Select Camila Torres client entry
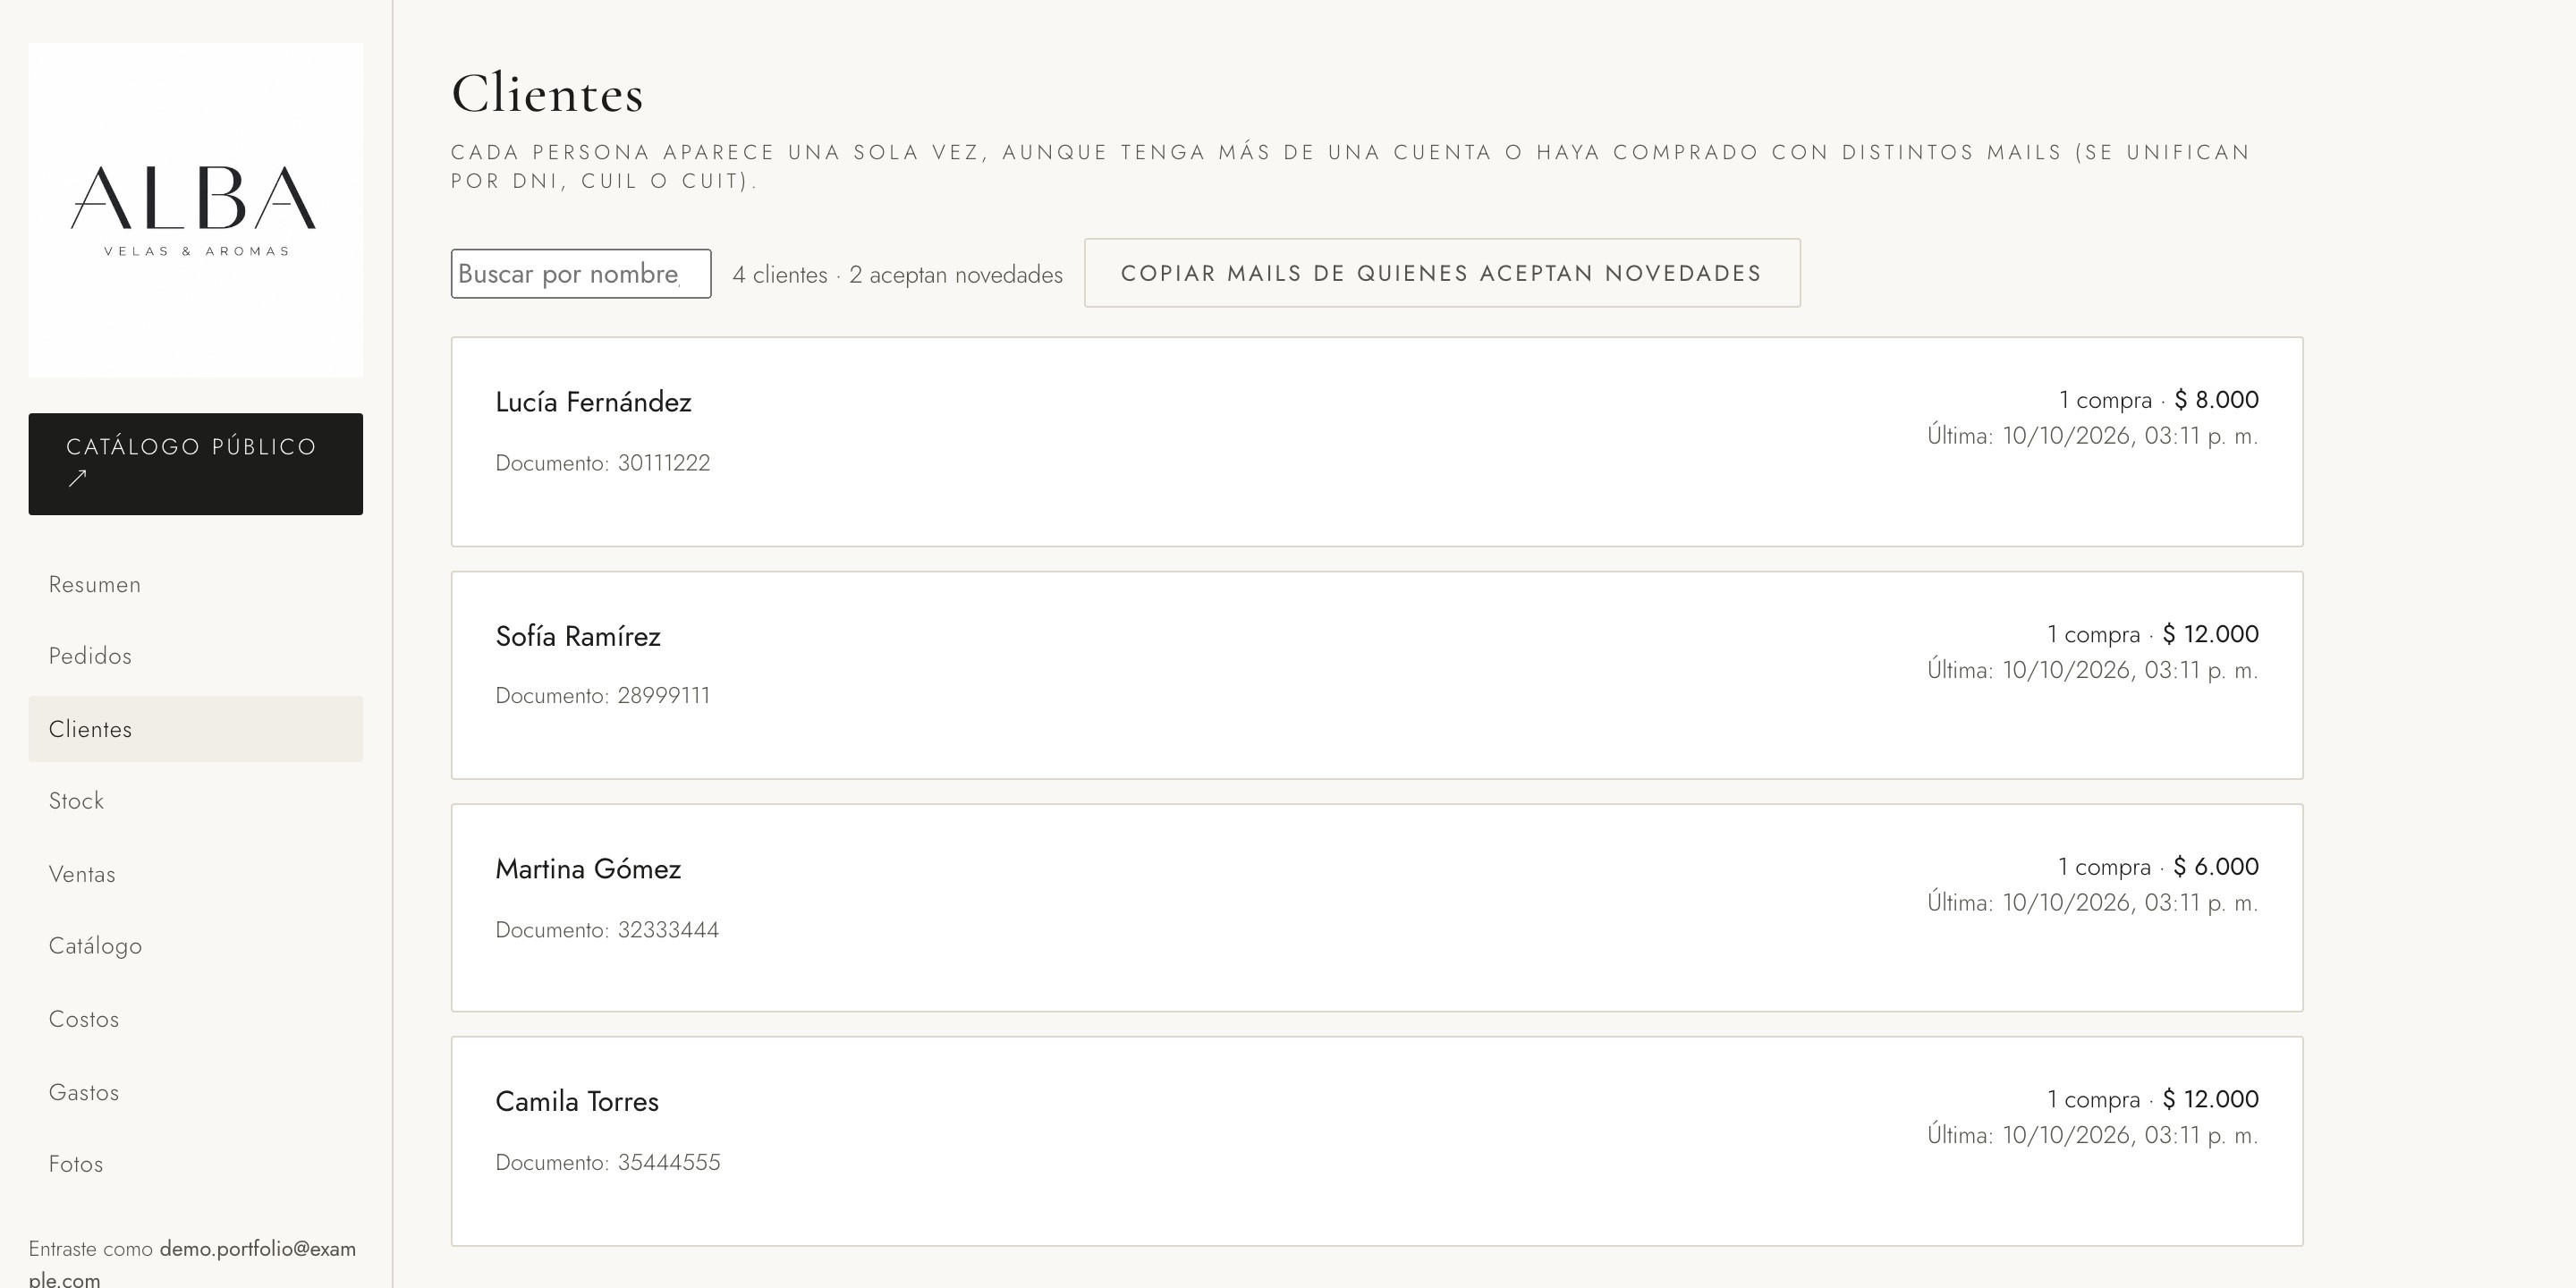 (1377, 1141)
